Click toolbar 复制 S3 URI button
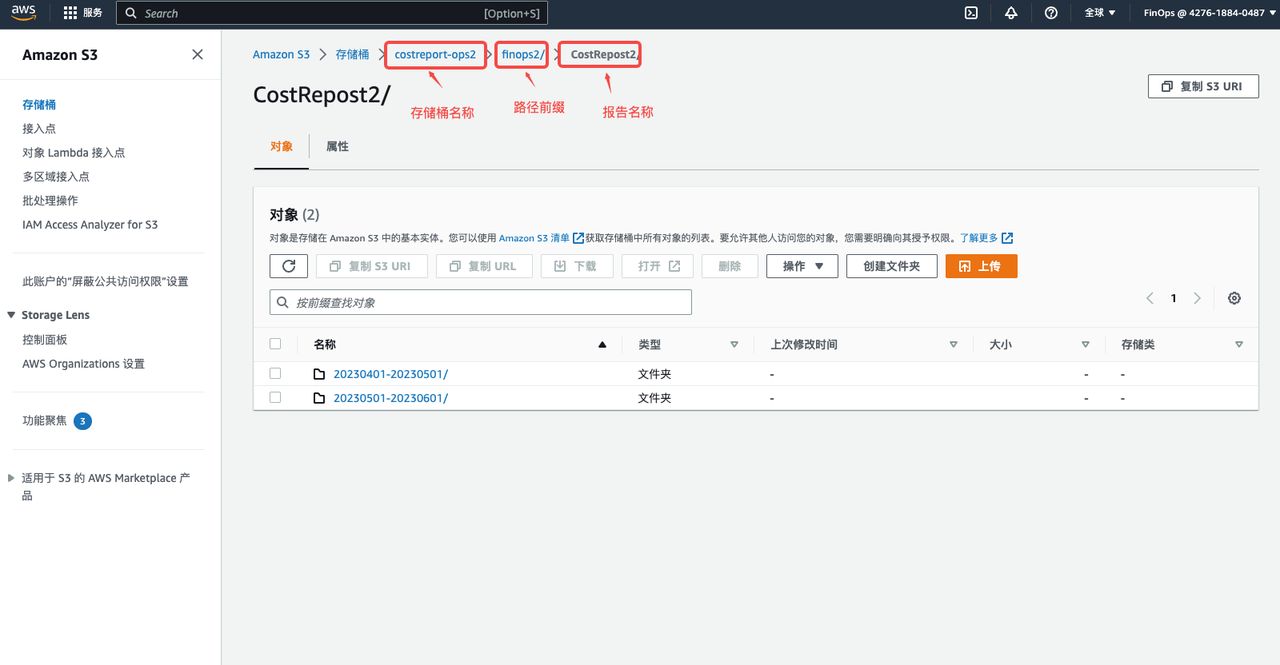 tap(371, 266)
